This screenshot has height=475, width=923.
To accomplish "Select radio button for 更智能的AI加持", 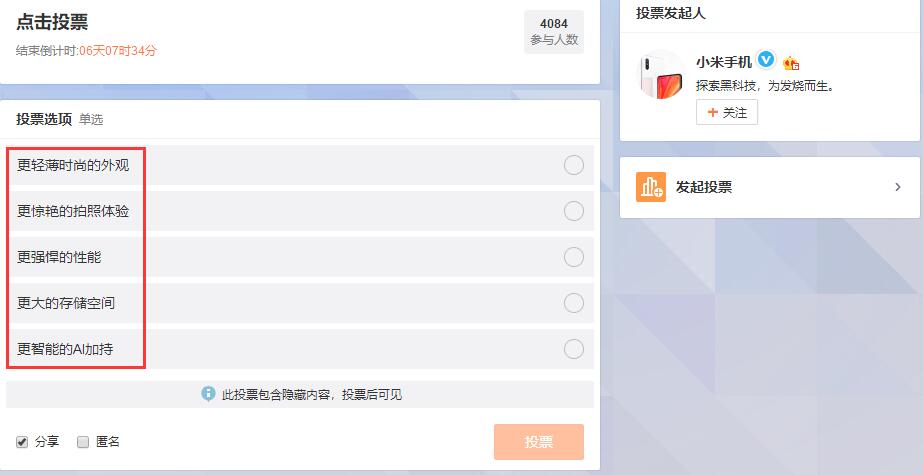I will pos(573,349).
